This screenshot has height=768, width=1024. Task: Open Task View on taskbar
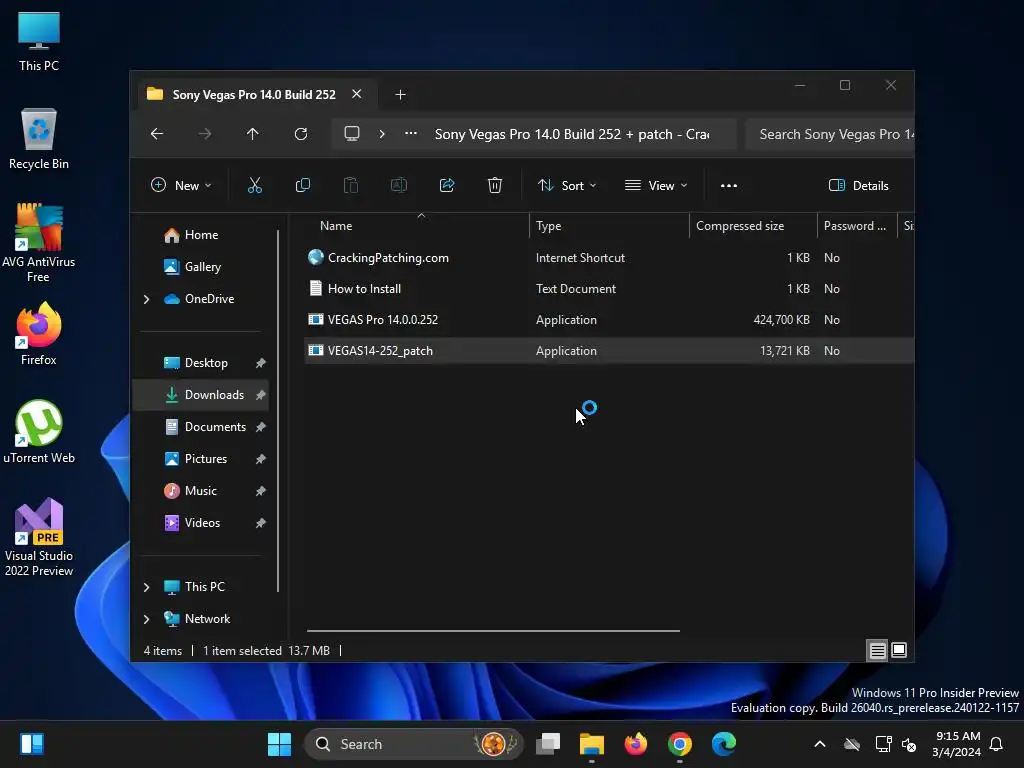pos(548,744)
